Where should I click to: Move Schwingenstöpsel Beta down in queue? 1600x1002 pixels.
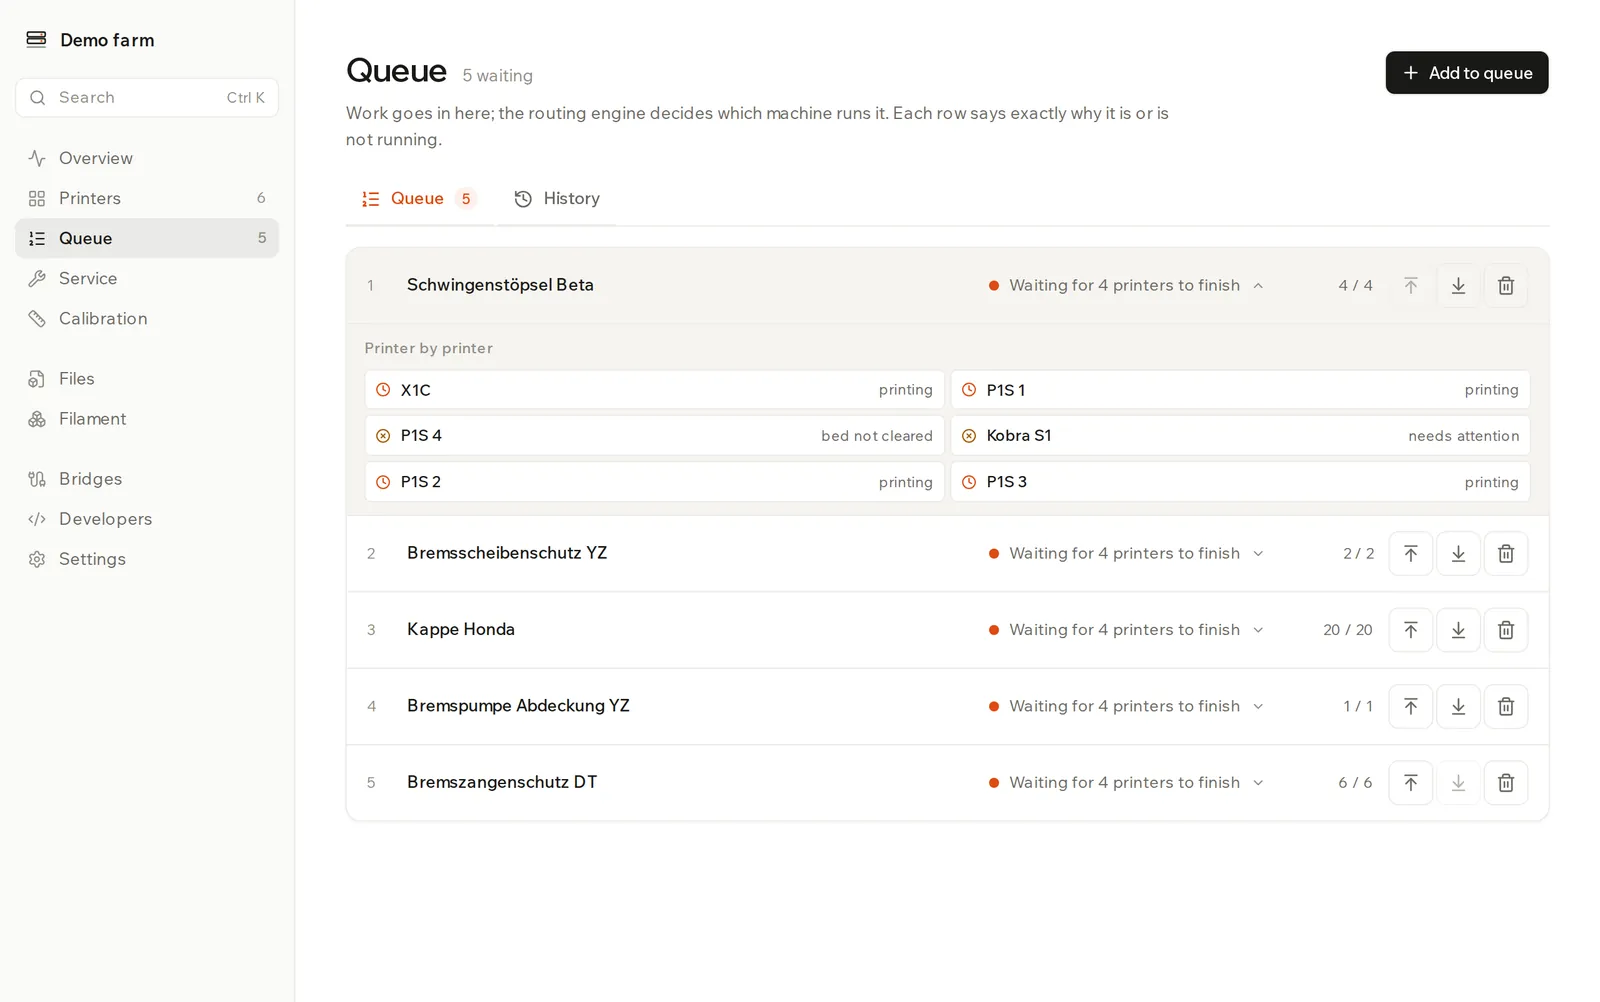pyautogui.click(x=1458, y=286)
